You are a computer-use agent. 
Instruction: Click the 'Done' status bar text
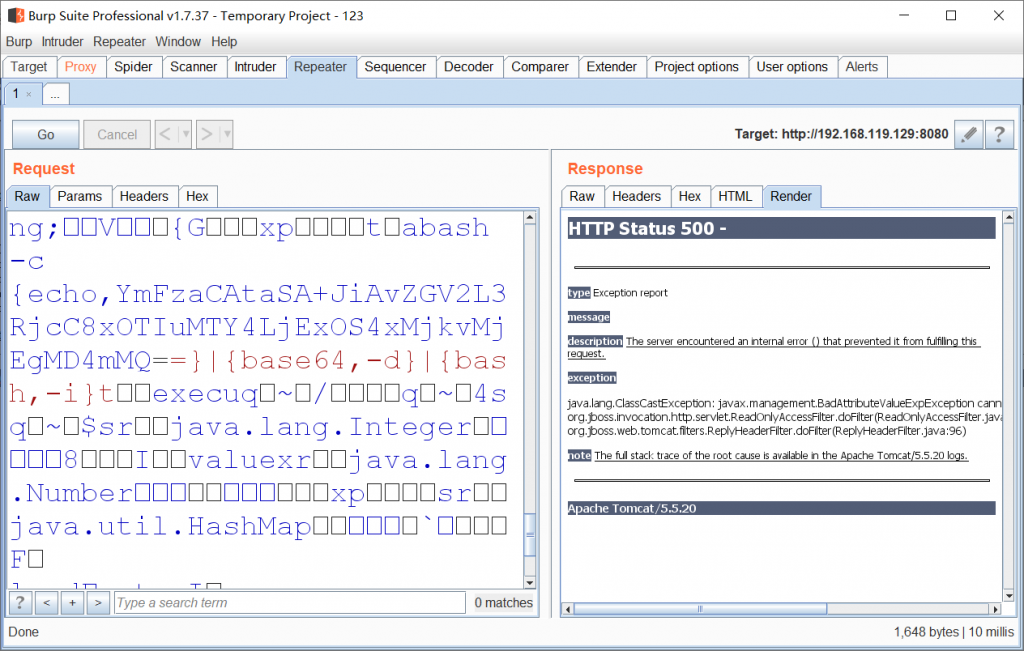point(24,632)
